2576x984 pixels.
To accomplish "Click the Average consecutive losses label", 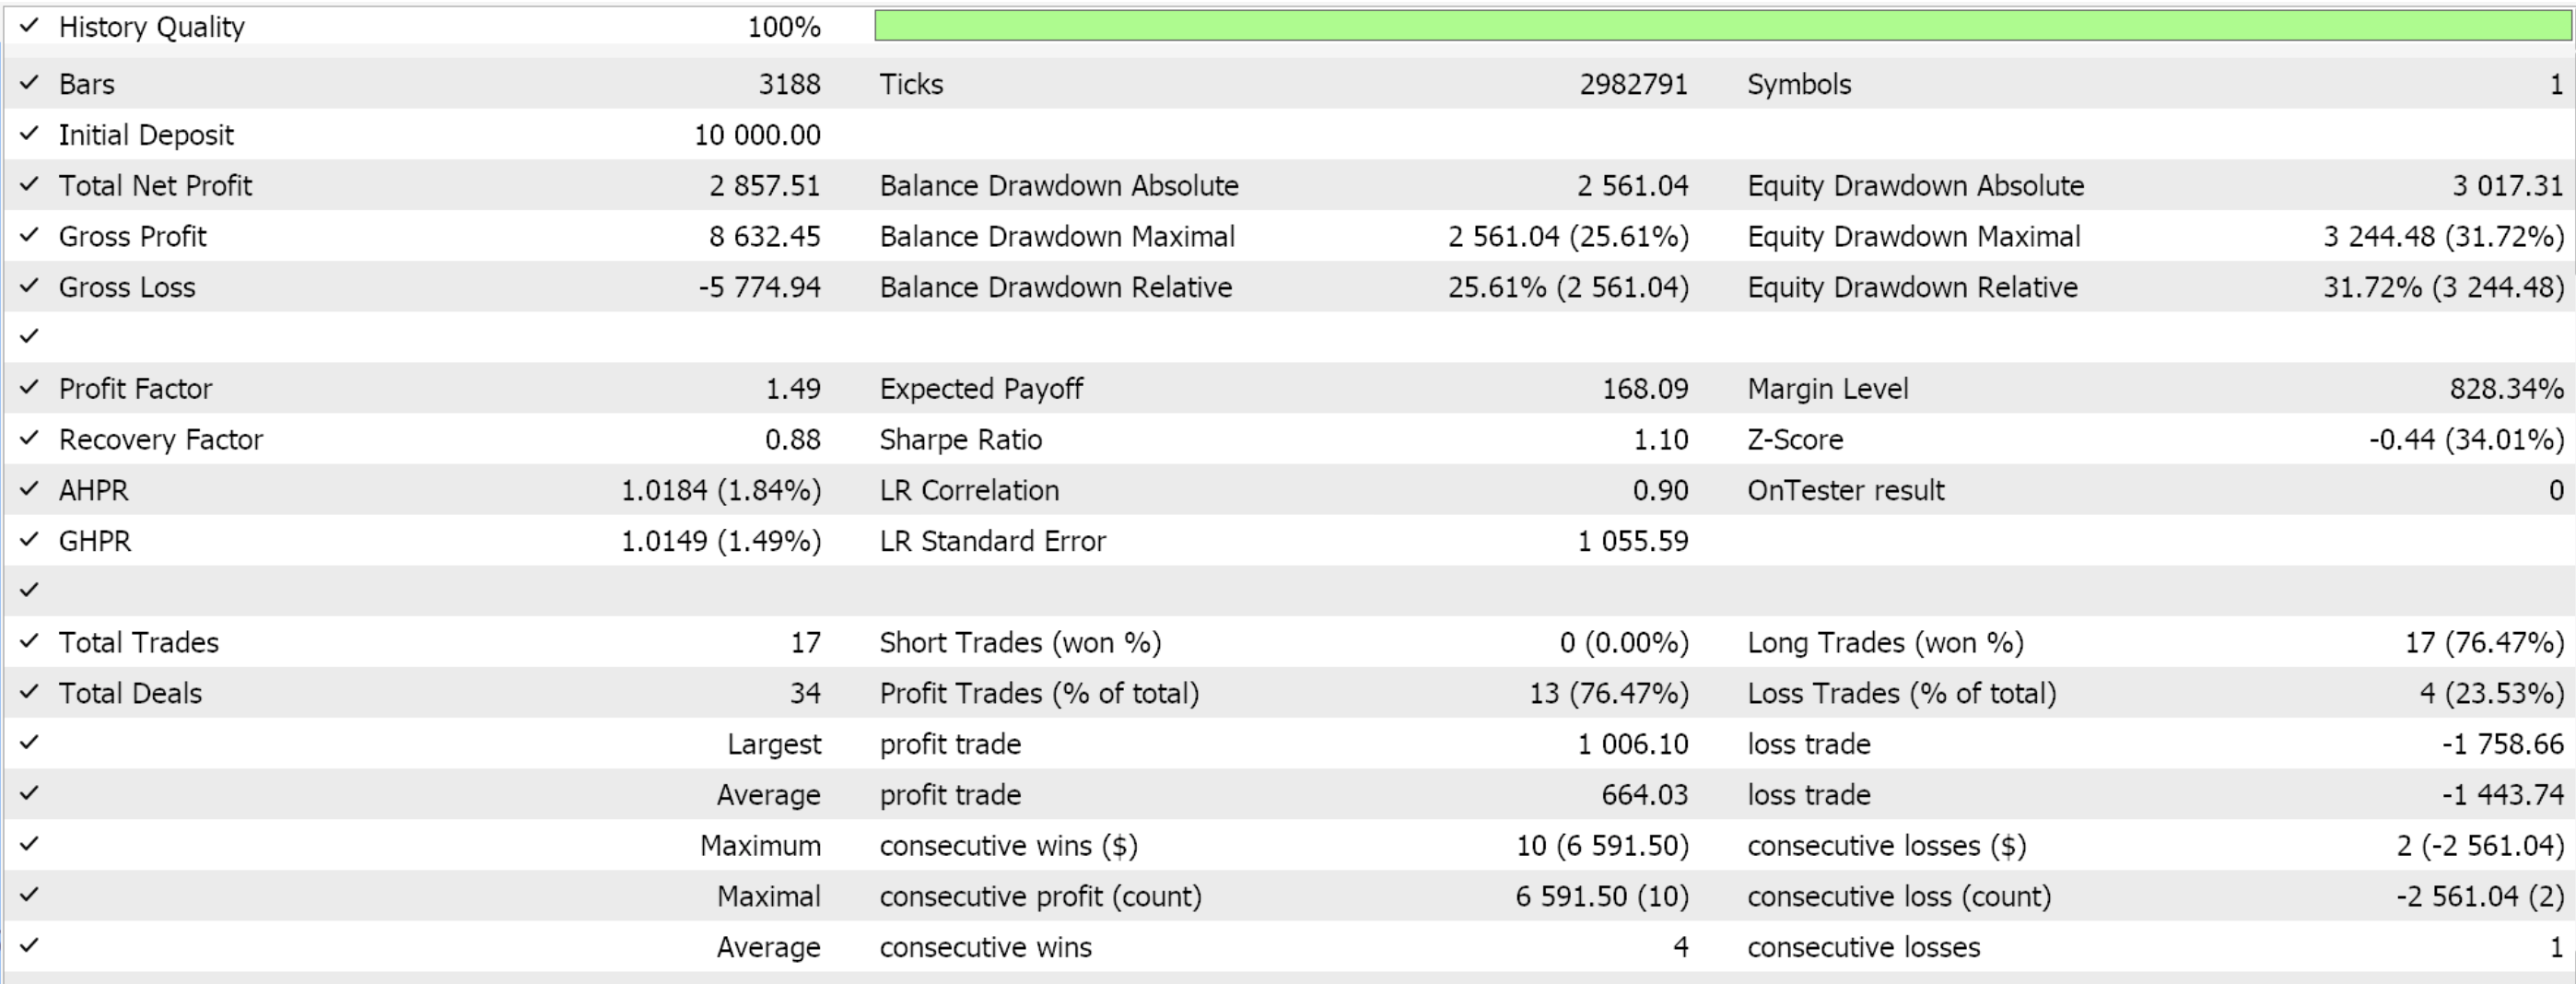I will coord(1864,948).
